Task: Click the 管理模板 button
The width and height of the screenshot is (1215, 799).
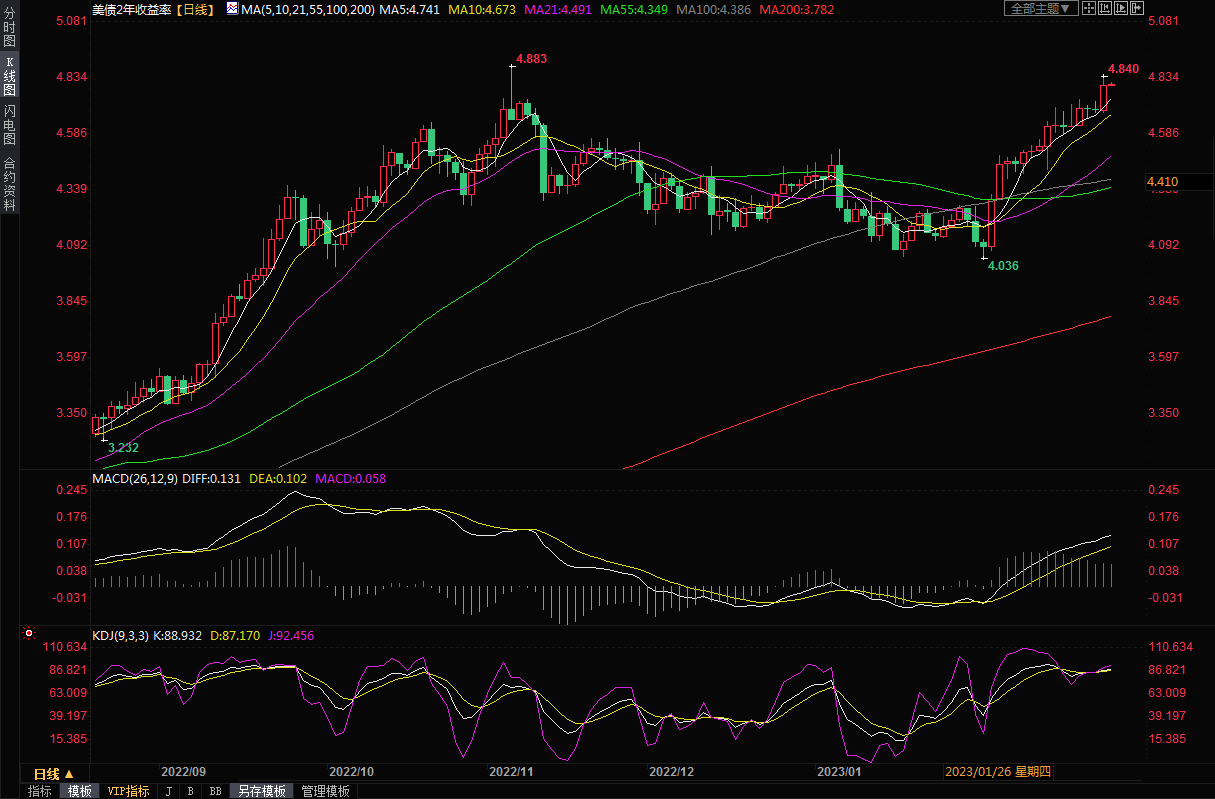Action: point(326,791)
